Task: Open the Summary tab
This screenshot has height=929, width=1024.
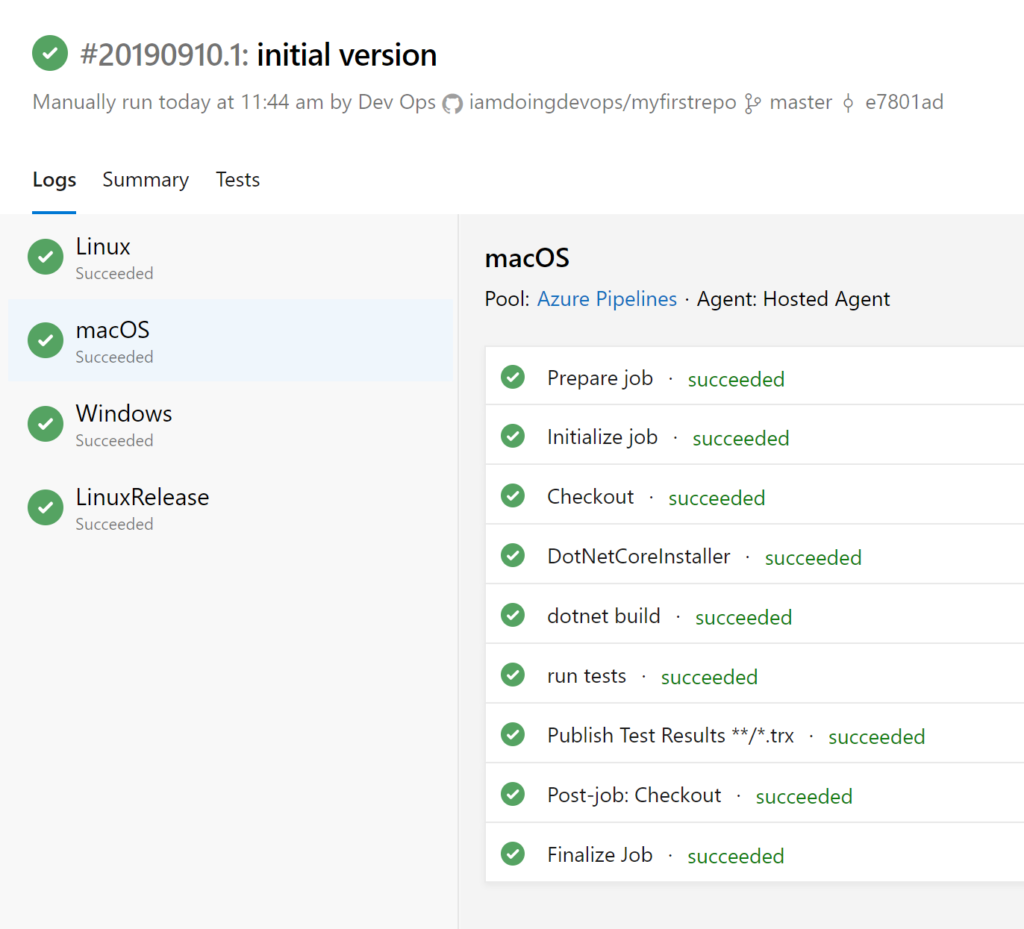Action: (x=146, y=180)
